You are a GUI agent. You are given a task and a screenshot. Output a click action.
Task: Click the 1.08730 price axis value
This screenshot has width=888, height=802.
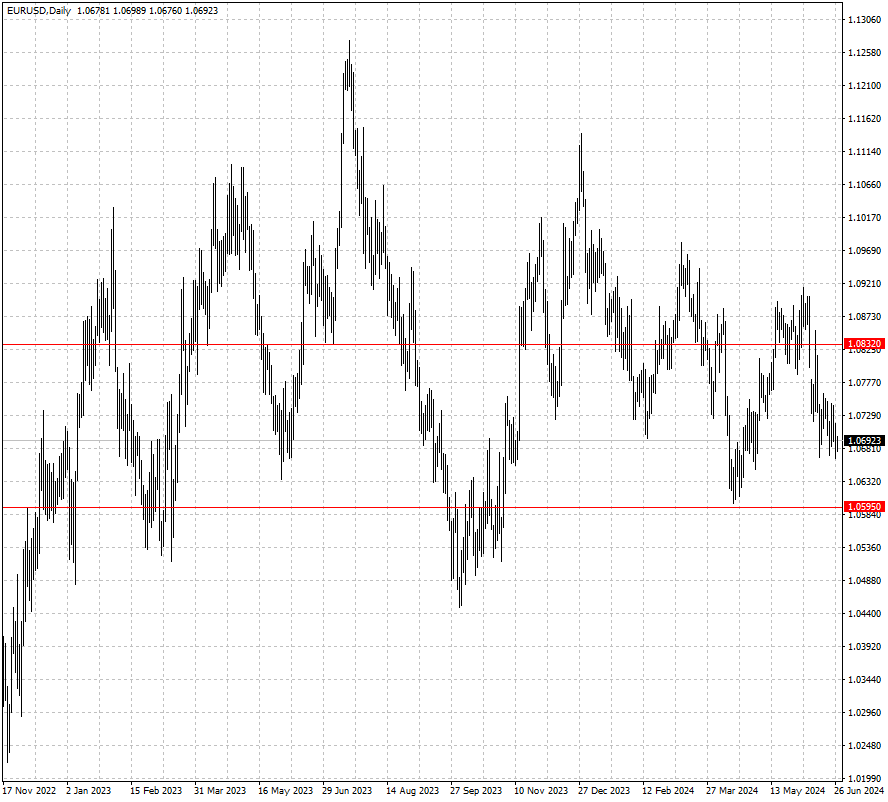[864, 316]
